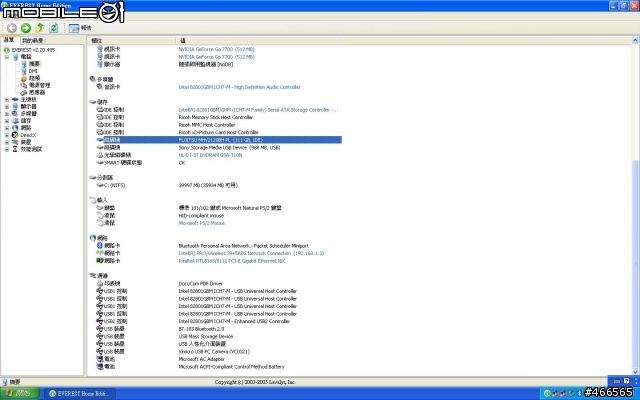Image resolution: width=640 pixels, height=400 pixels.
Task: Click the EVEREST Home Edition taskbar button
Action: click(80, 393)
